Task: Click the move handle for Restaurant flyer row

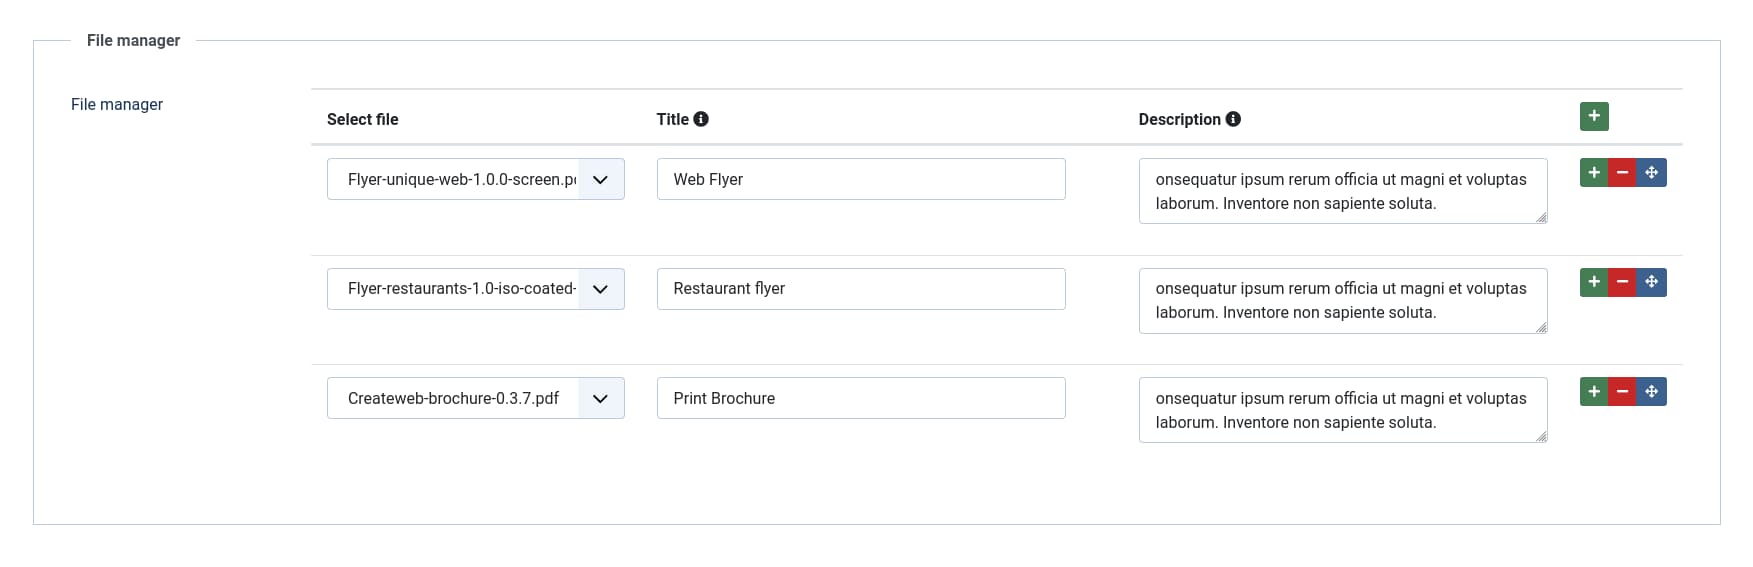Action: click(x=1651, y=282)
